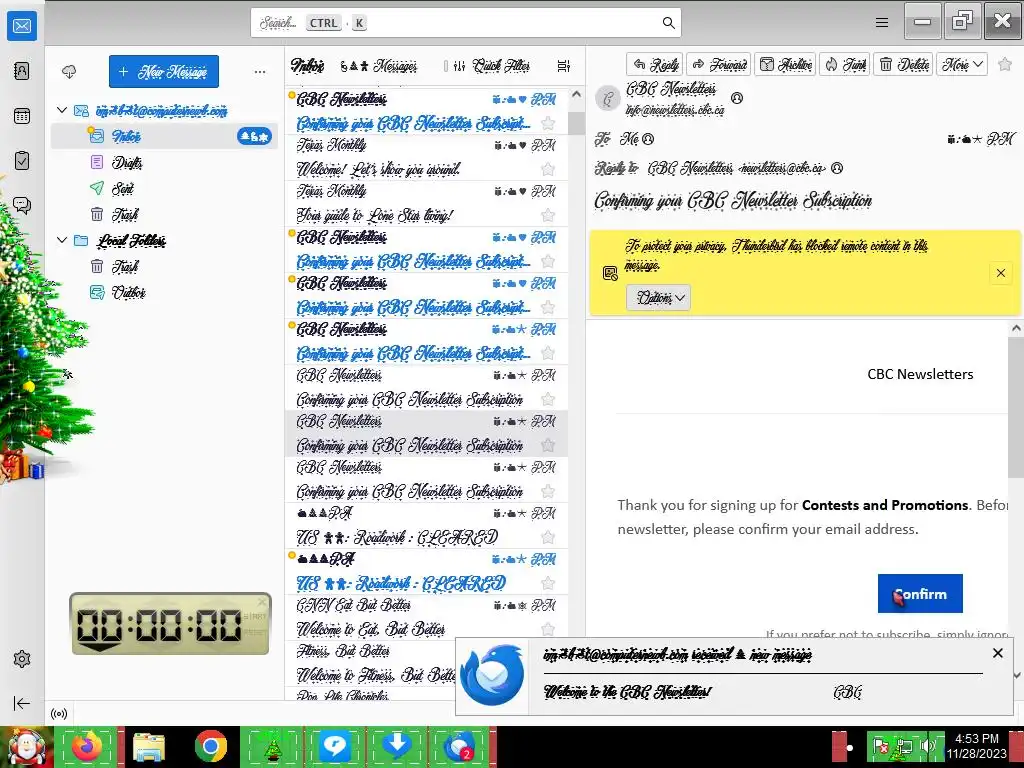
Task: Open message list display options icon
Action: click(564, 66)
